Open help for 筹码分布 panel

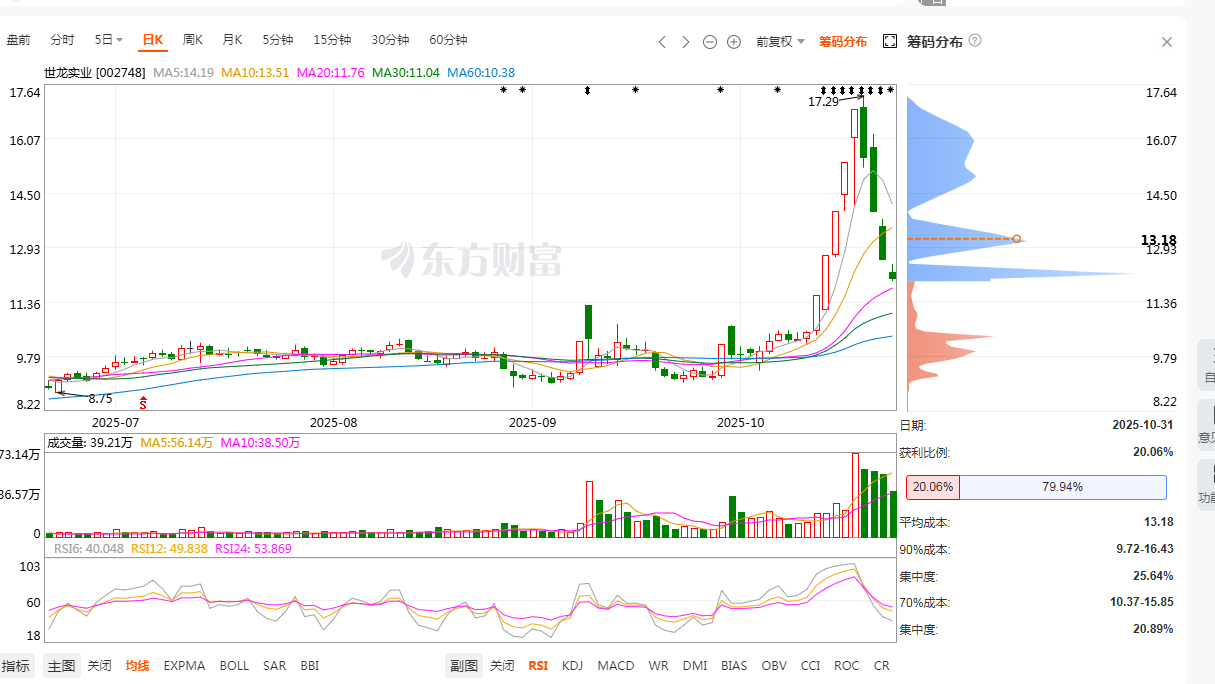(x=975, y=41)
